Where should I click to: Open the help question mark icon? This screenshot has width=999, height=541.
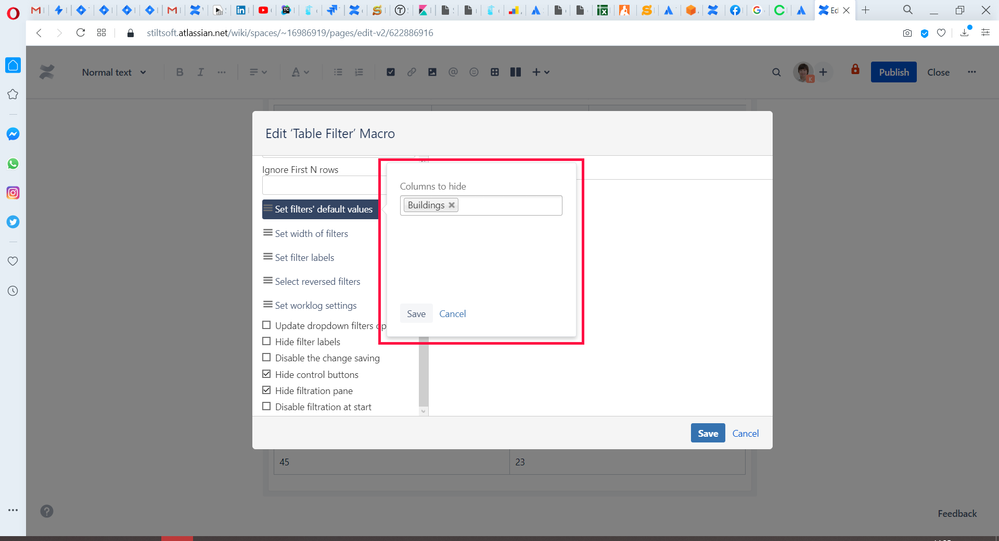[47, 511]
